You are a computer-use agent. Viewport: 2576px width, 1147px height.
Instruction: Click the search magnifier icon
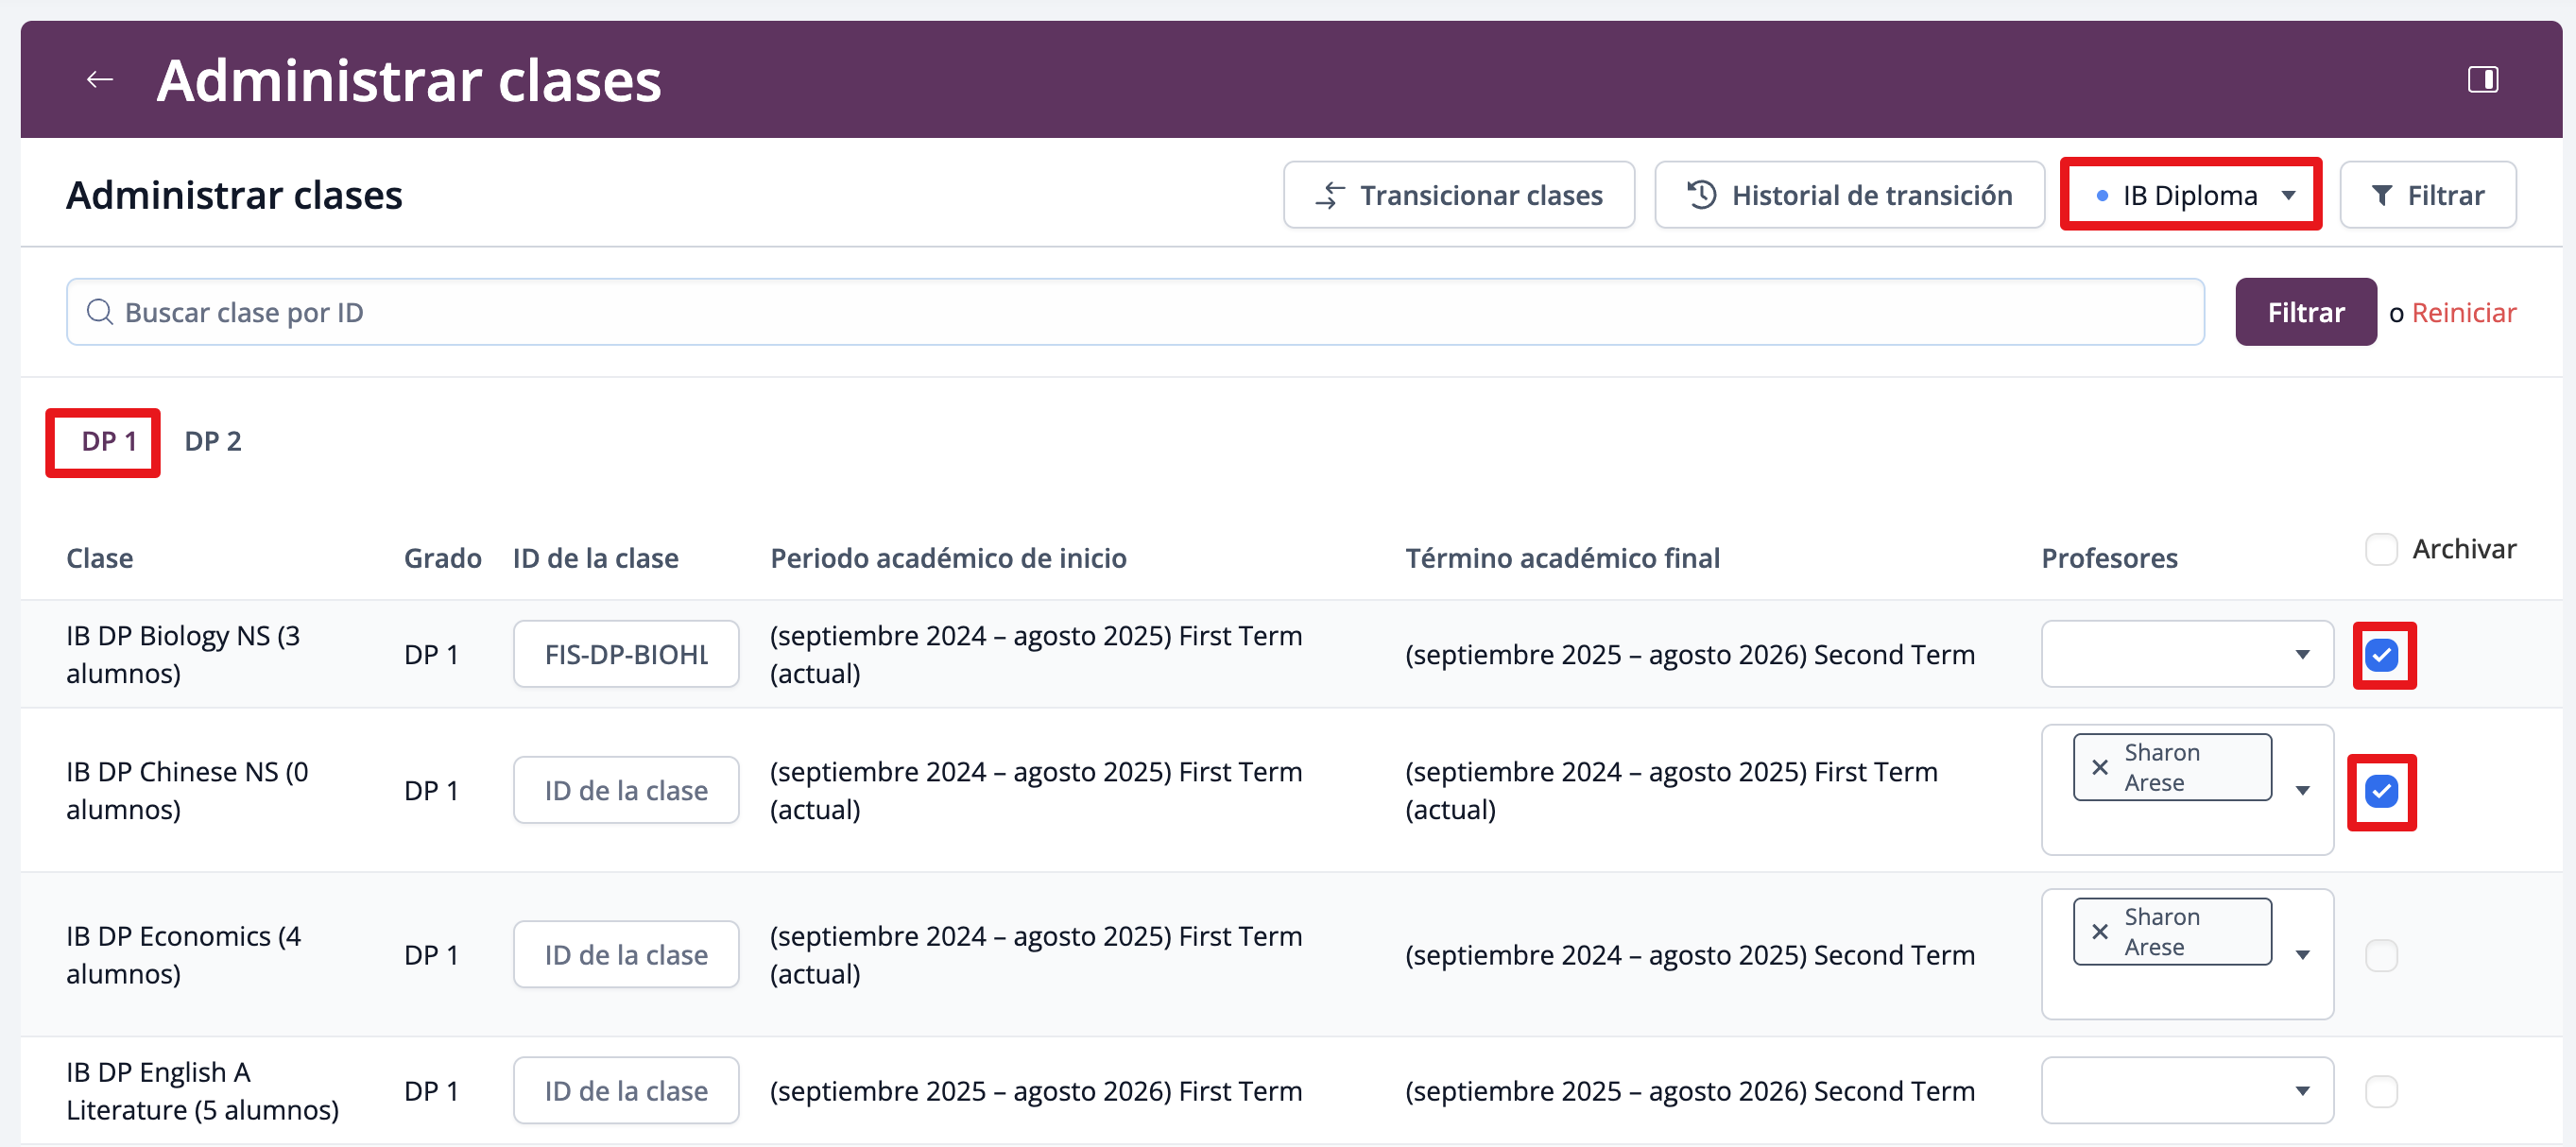tap(100, 313)
